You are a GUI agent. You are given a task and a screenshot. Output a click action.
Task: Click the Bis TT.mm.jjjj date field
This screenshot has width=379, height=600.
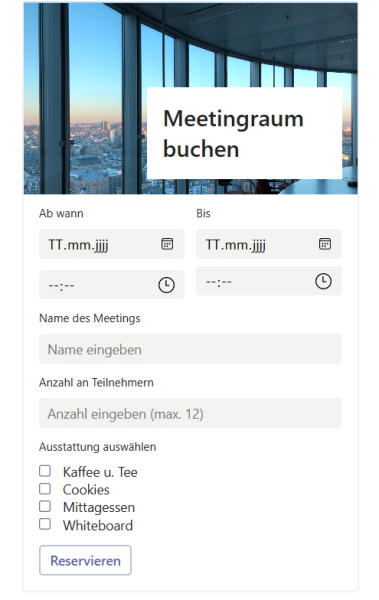click(269, 244)
